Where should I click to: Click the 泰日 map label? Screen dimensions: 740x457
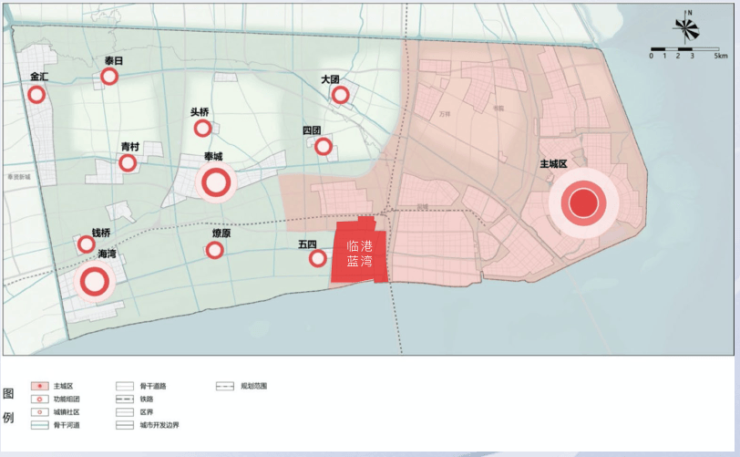click(114, 60)
